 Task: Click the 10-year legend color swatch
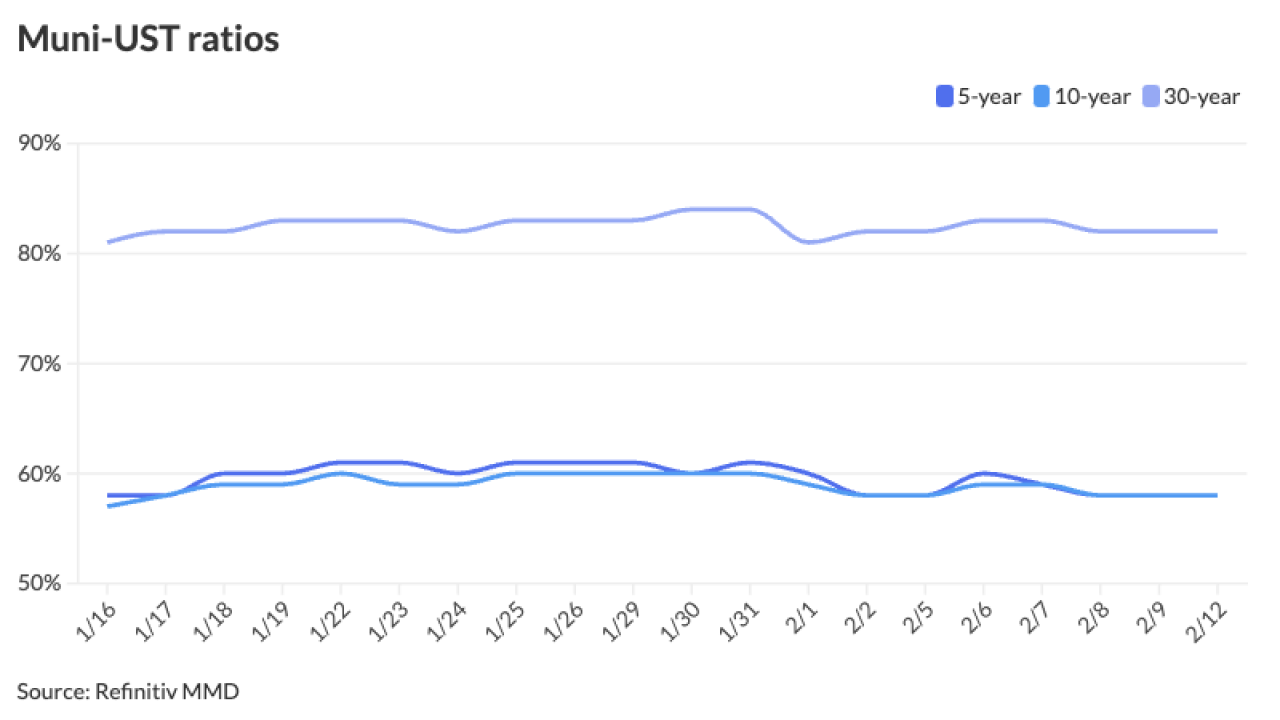point(1042,97)
